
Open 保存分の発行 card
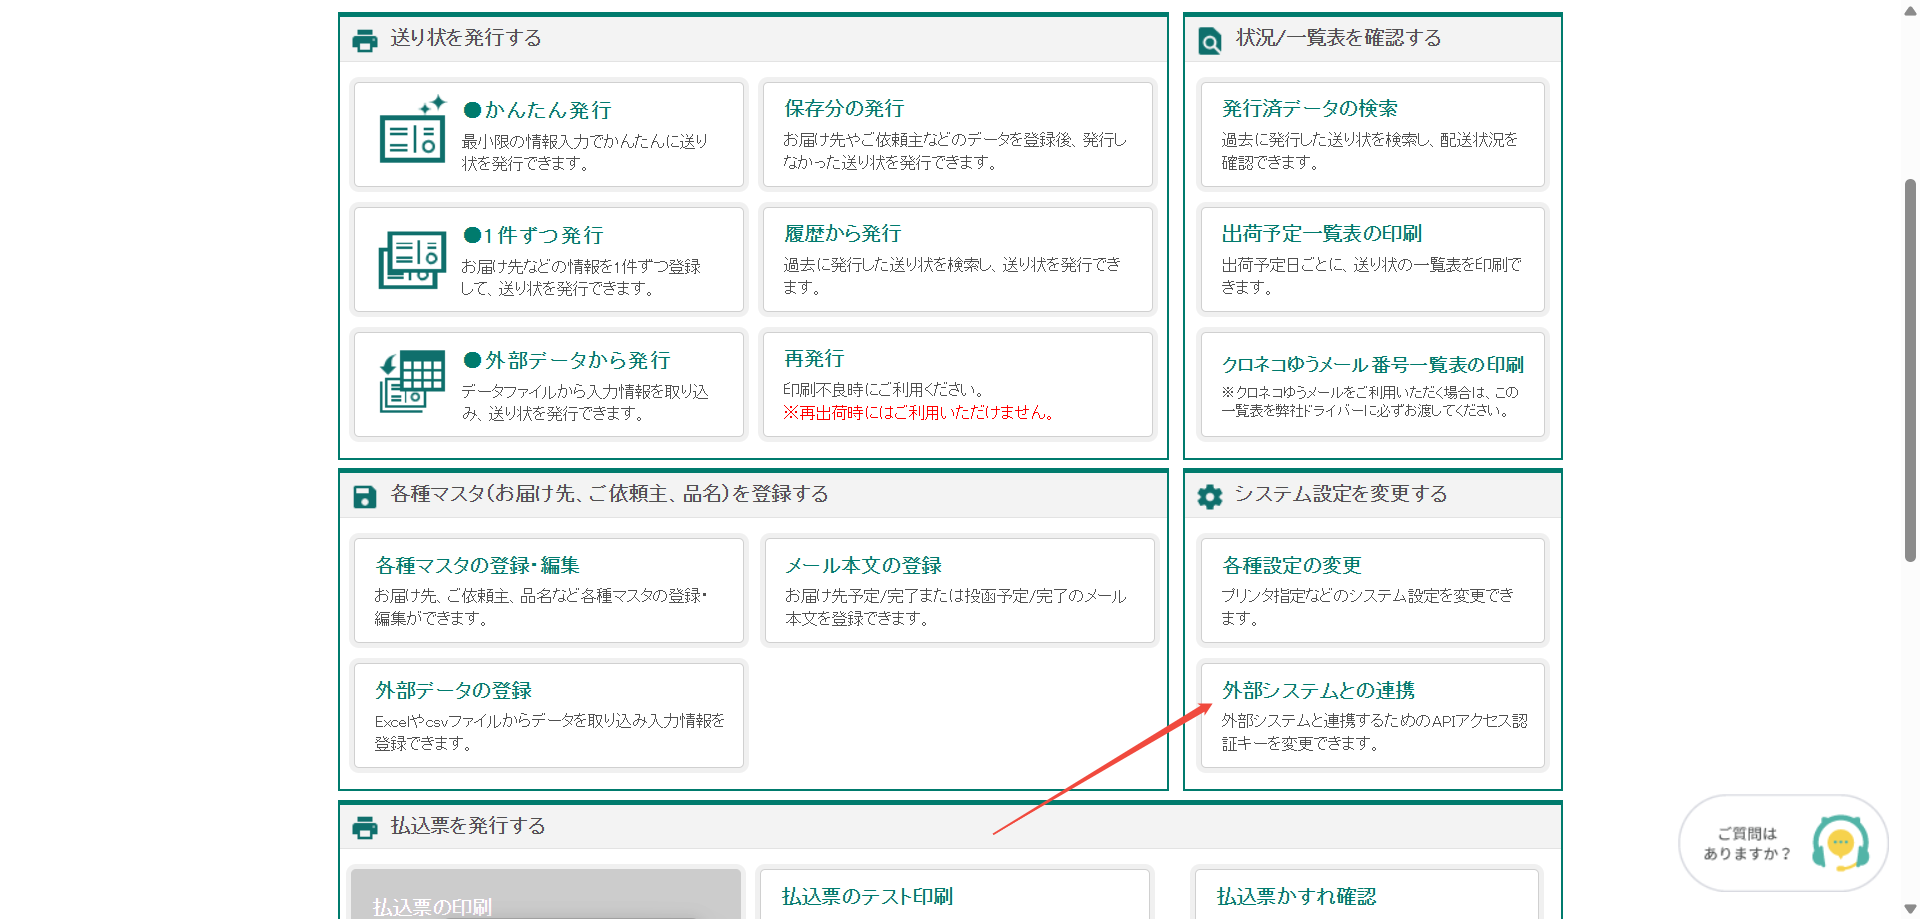[958, 135]
